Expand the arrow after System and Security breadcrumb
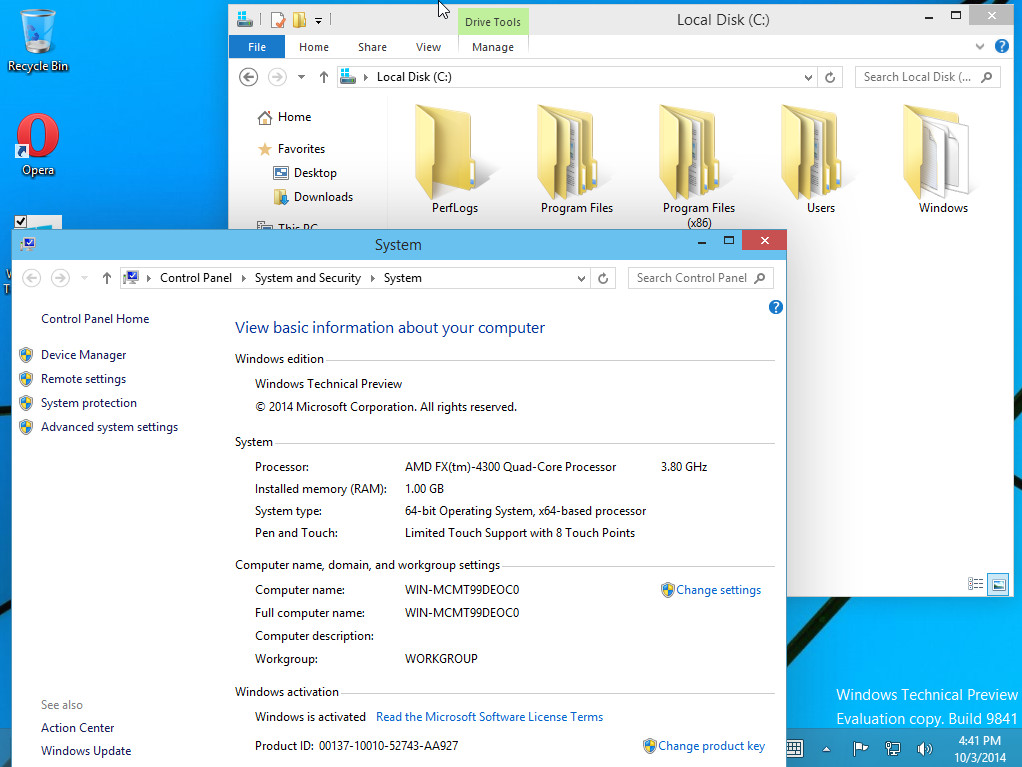This screenshot has width=1022, height=767. pyautogui.click(x=373, y=278)
